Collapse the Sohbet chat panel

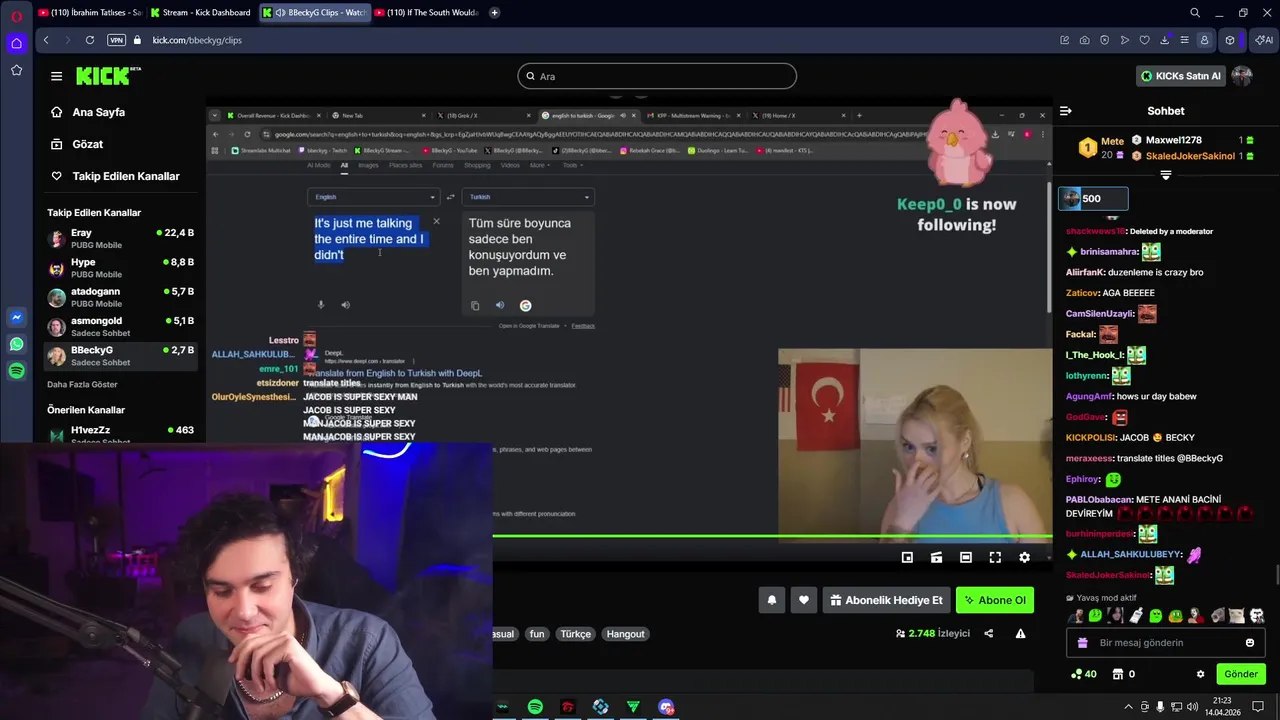1066,111
